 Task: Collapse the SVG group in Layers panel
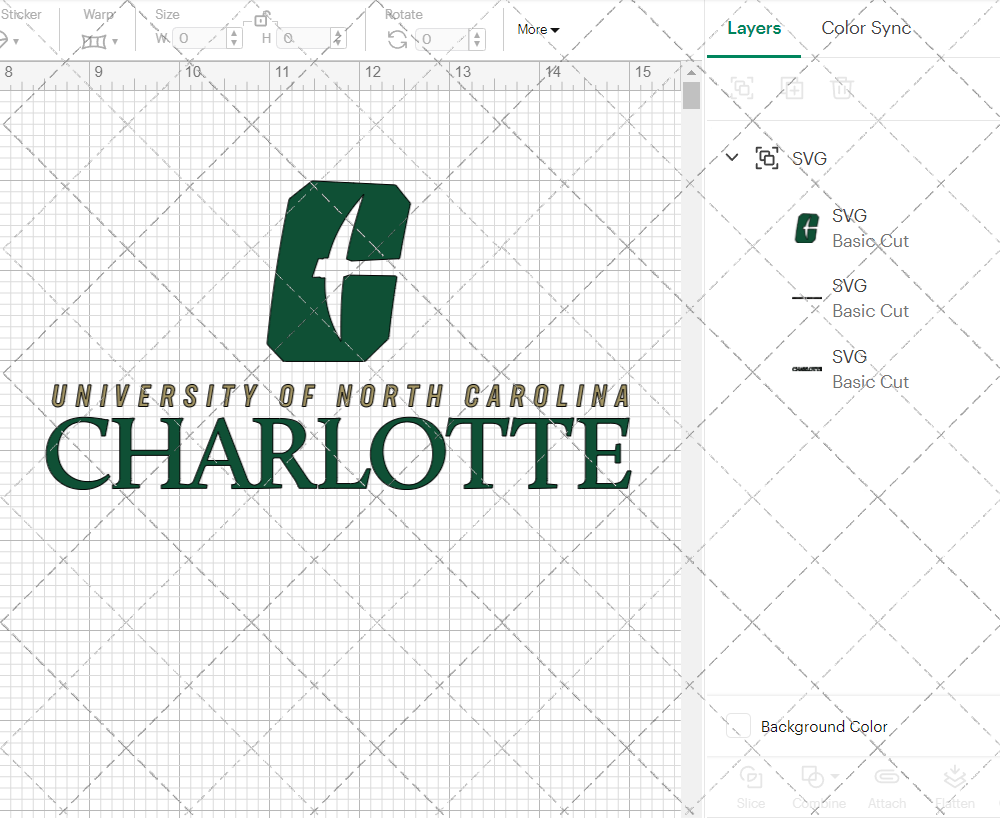731,158
